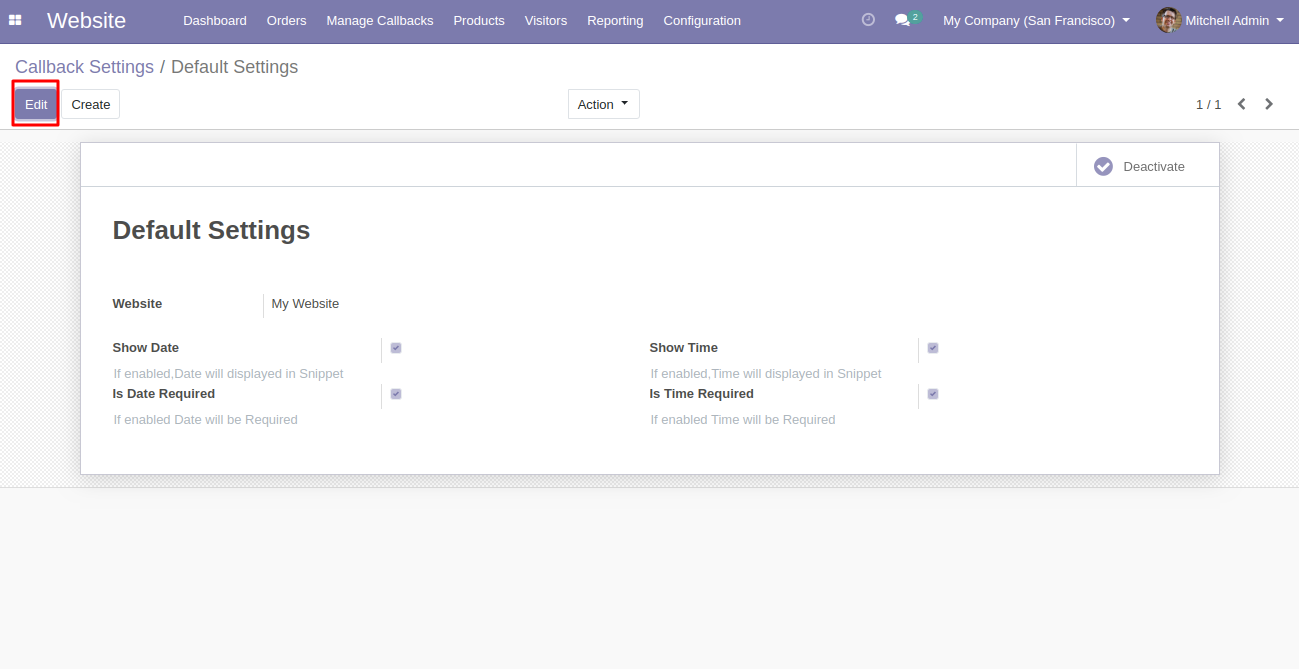Disable the Show Time checkbox
This screenshot has height=669, width=1299.
click(x=932, y=348)
